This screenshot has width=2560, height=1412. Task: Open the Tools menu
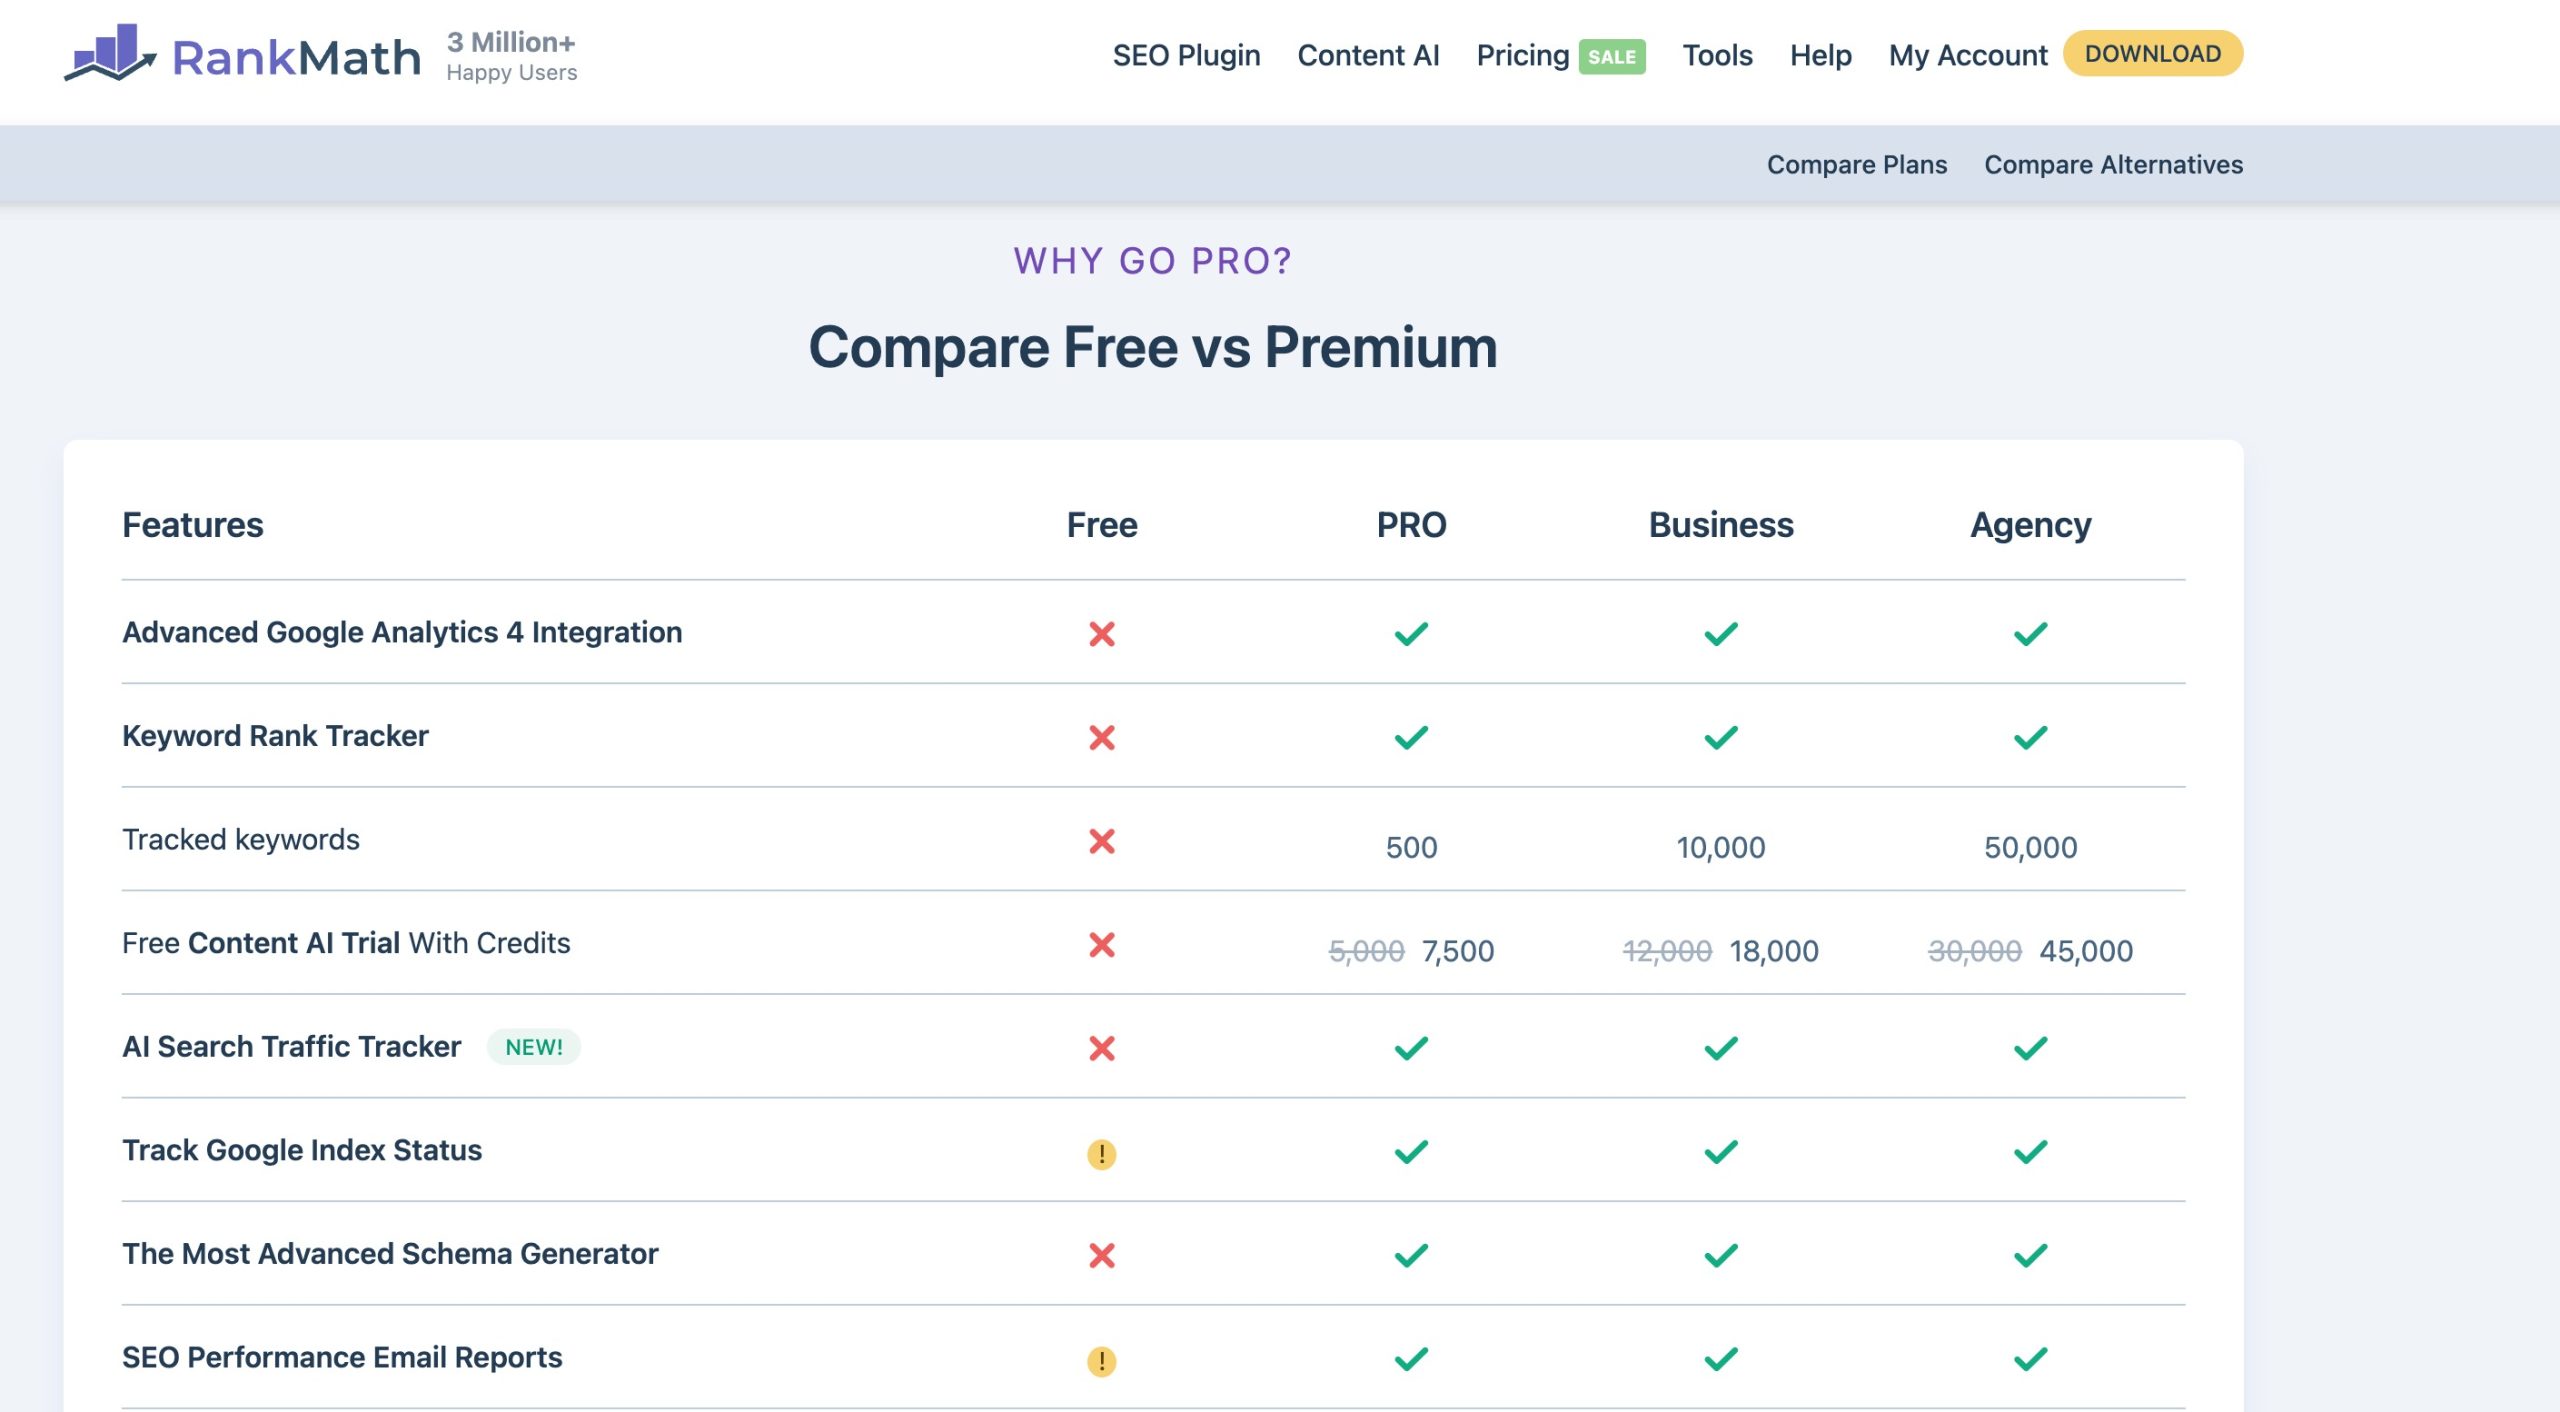click(x=1716, y=55)
